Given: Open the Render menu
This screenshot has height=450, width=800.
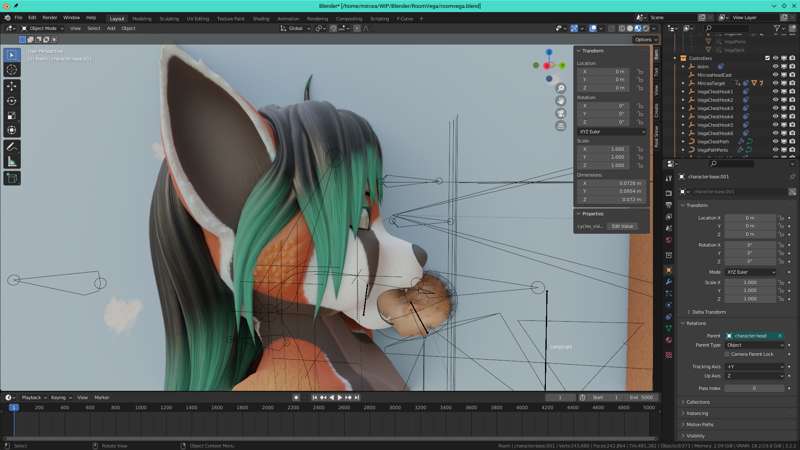Looking at the screenshot, I should click(49, 17).
